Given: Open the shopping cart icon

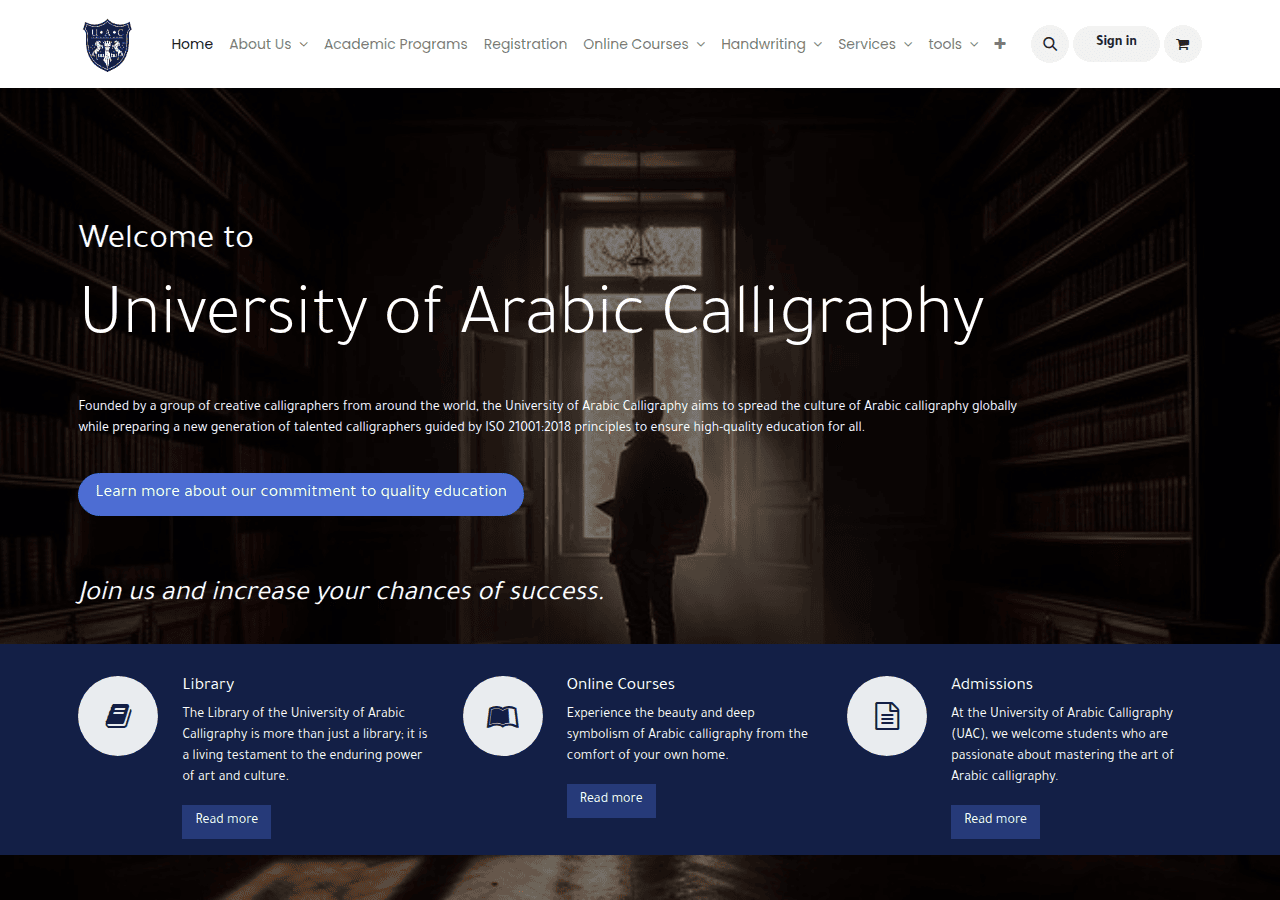Looking at the screenshot, I should pos(1183,44).
